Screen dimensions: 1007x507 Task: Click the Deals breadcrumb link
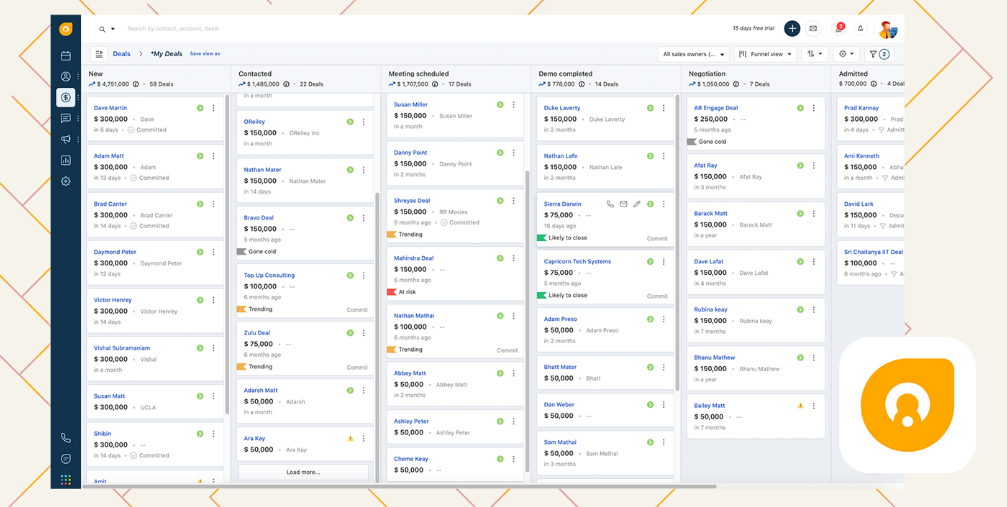click(x=122, y=54)
